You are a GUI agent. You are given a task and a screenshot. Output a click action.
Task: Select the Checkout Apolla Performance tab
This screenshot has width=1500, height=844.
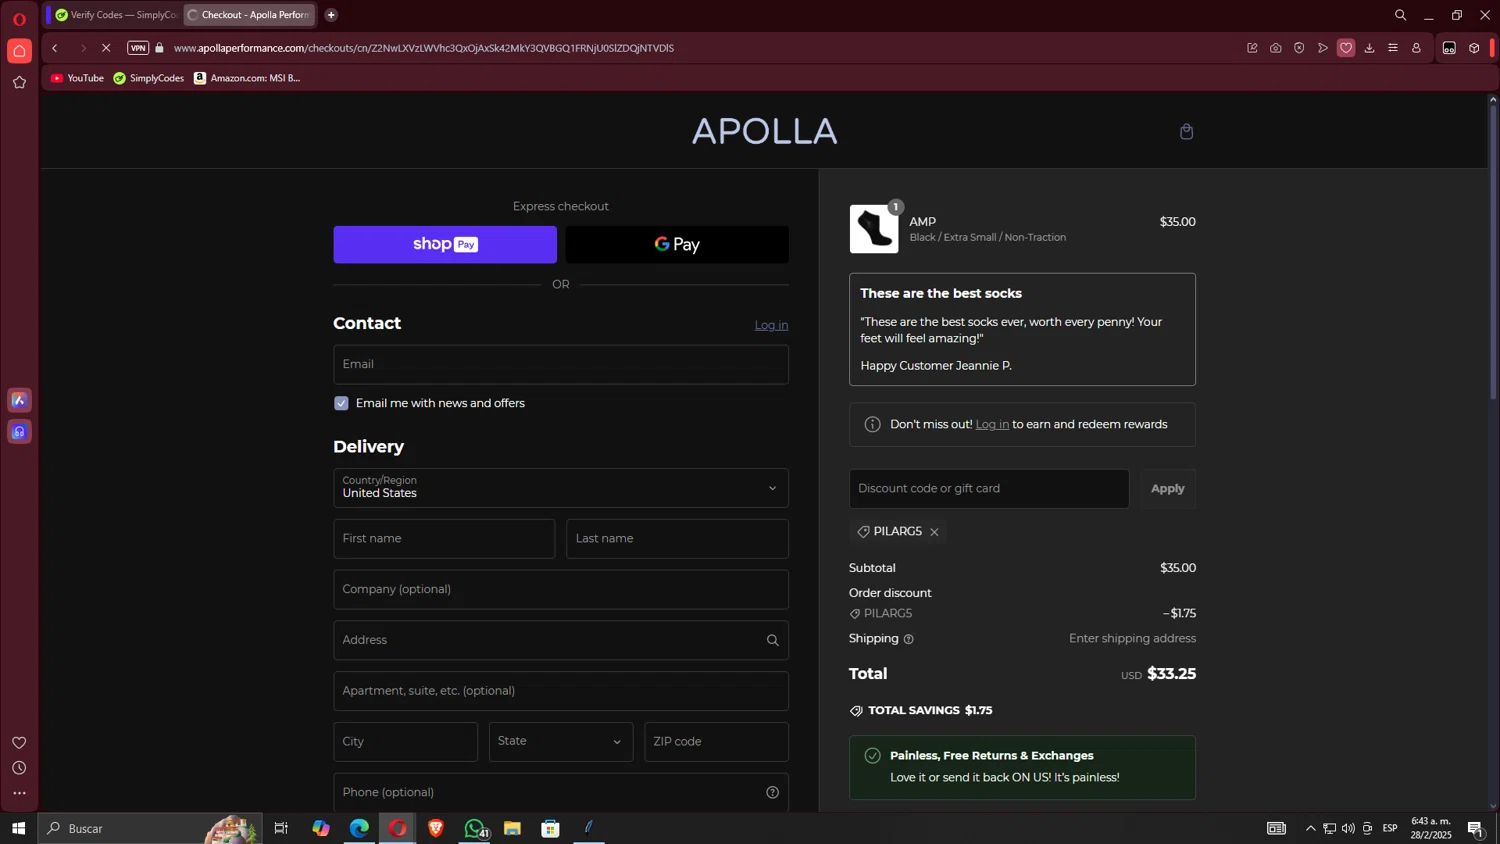[250, 15]
